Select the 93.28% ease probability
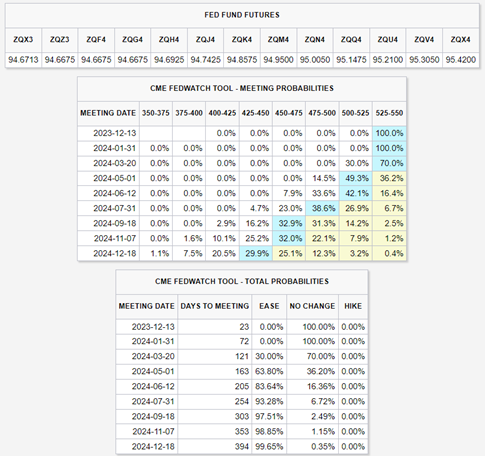 (269, 401)
